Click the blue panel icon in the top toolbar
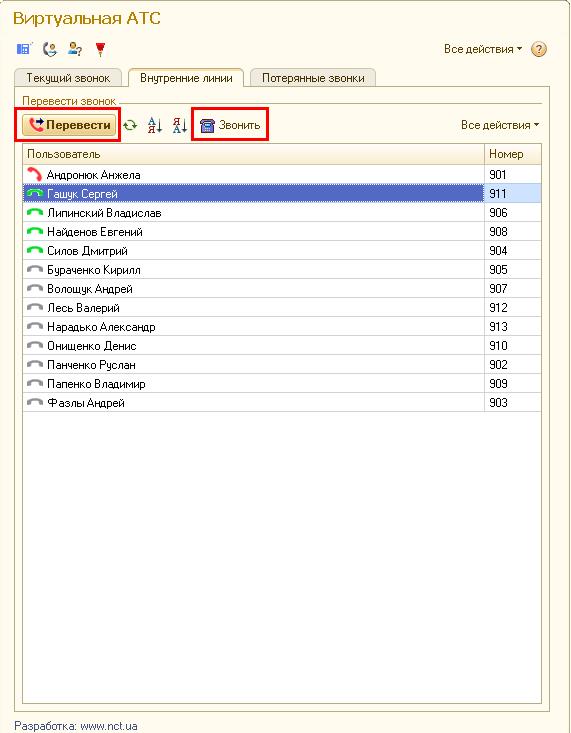Viewport: 571px width, 733px height. 23,49
